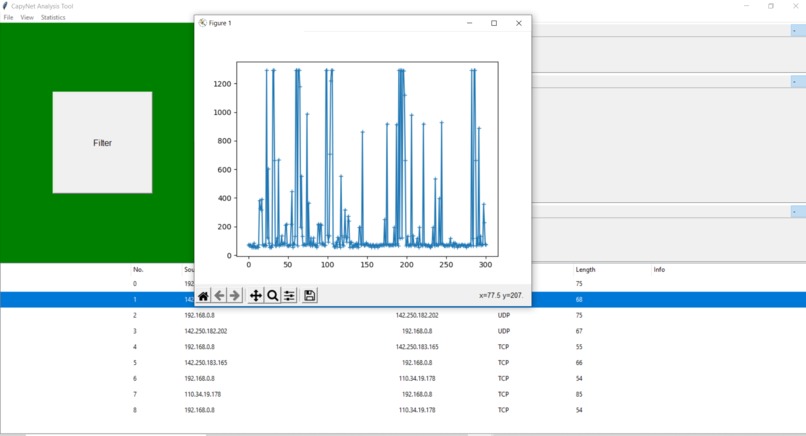Select packet row 7 source 110.34.19.178
806x436 pixels.
(x=203, y=394)
